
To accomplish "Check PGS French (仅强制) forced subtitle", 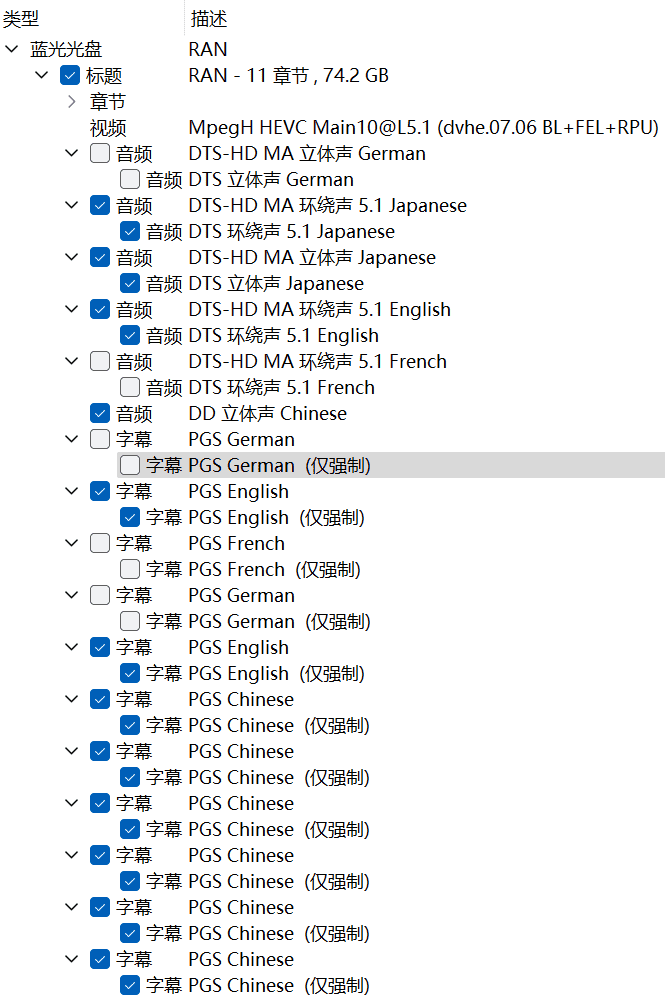I will (x=130, y=569).
